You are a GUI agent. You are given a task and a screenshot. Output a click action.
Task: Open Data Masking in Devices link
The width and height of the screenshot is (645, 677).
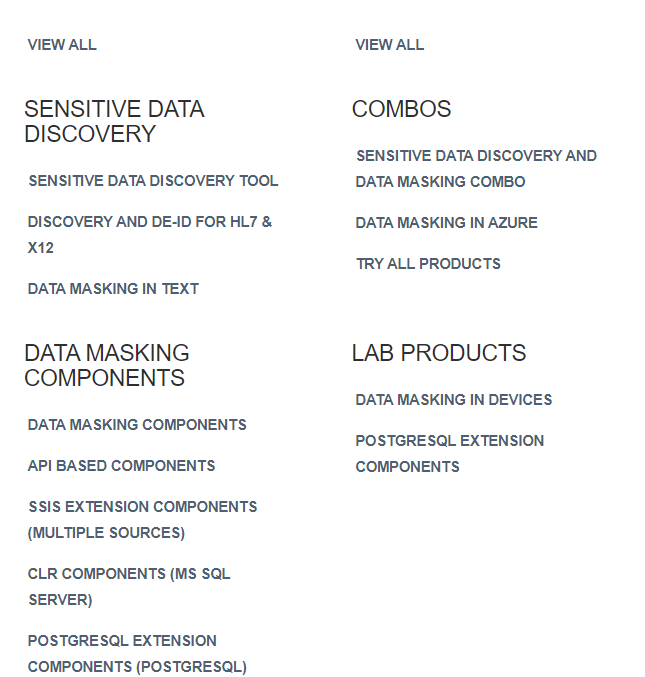454,399
